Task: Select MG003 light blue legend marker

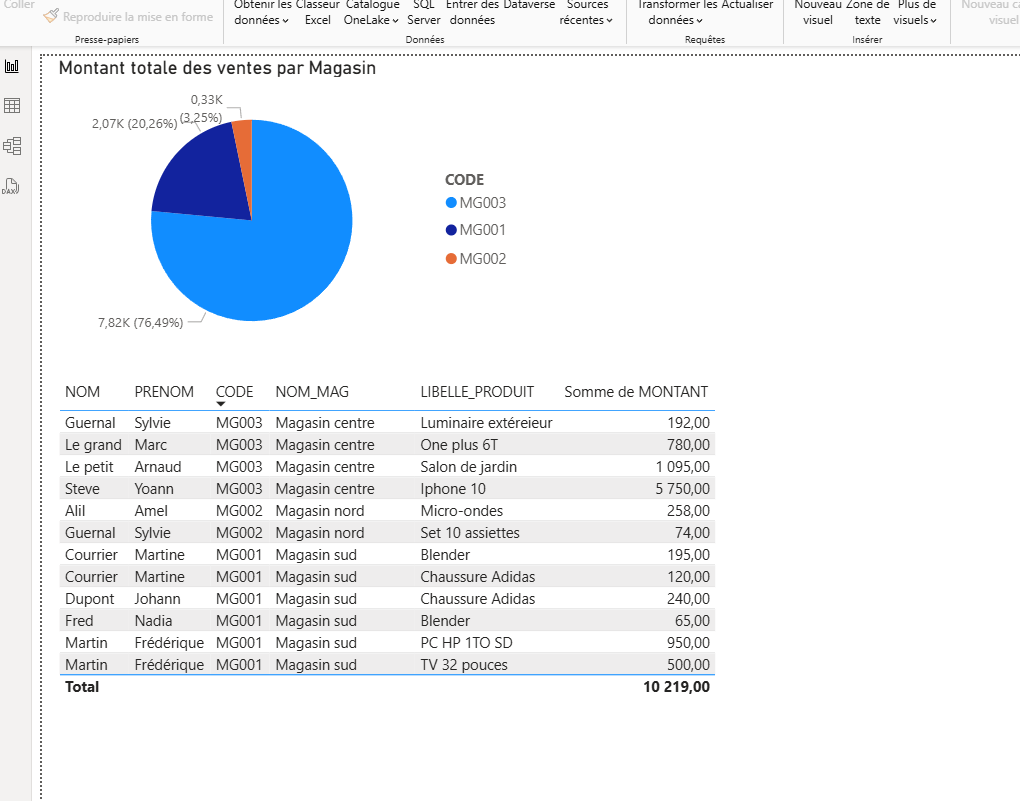Action: (x=451, y=203)
